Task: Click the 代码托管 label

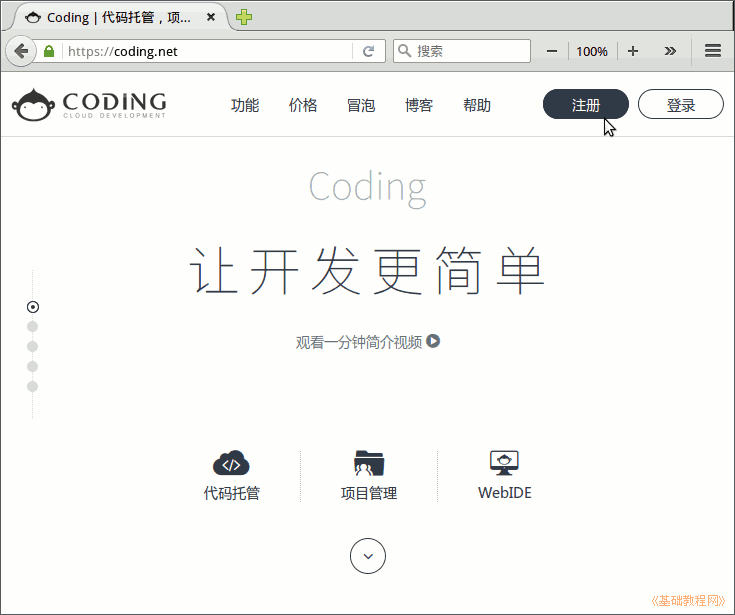Action: click(232, 493)
